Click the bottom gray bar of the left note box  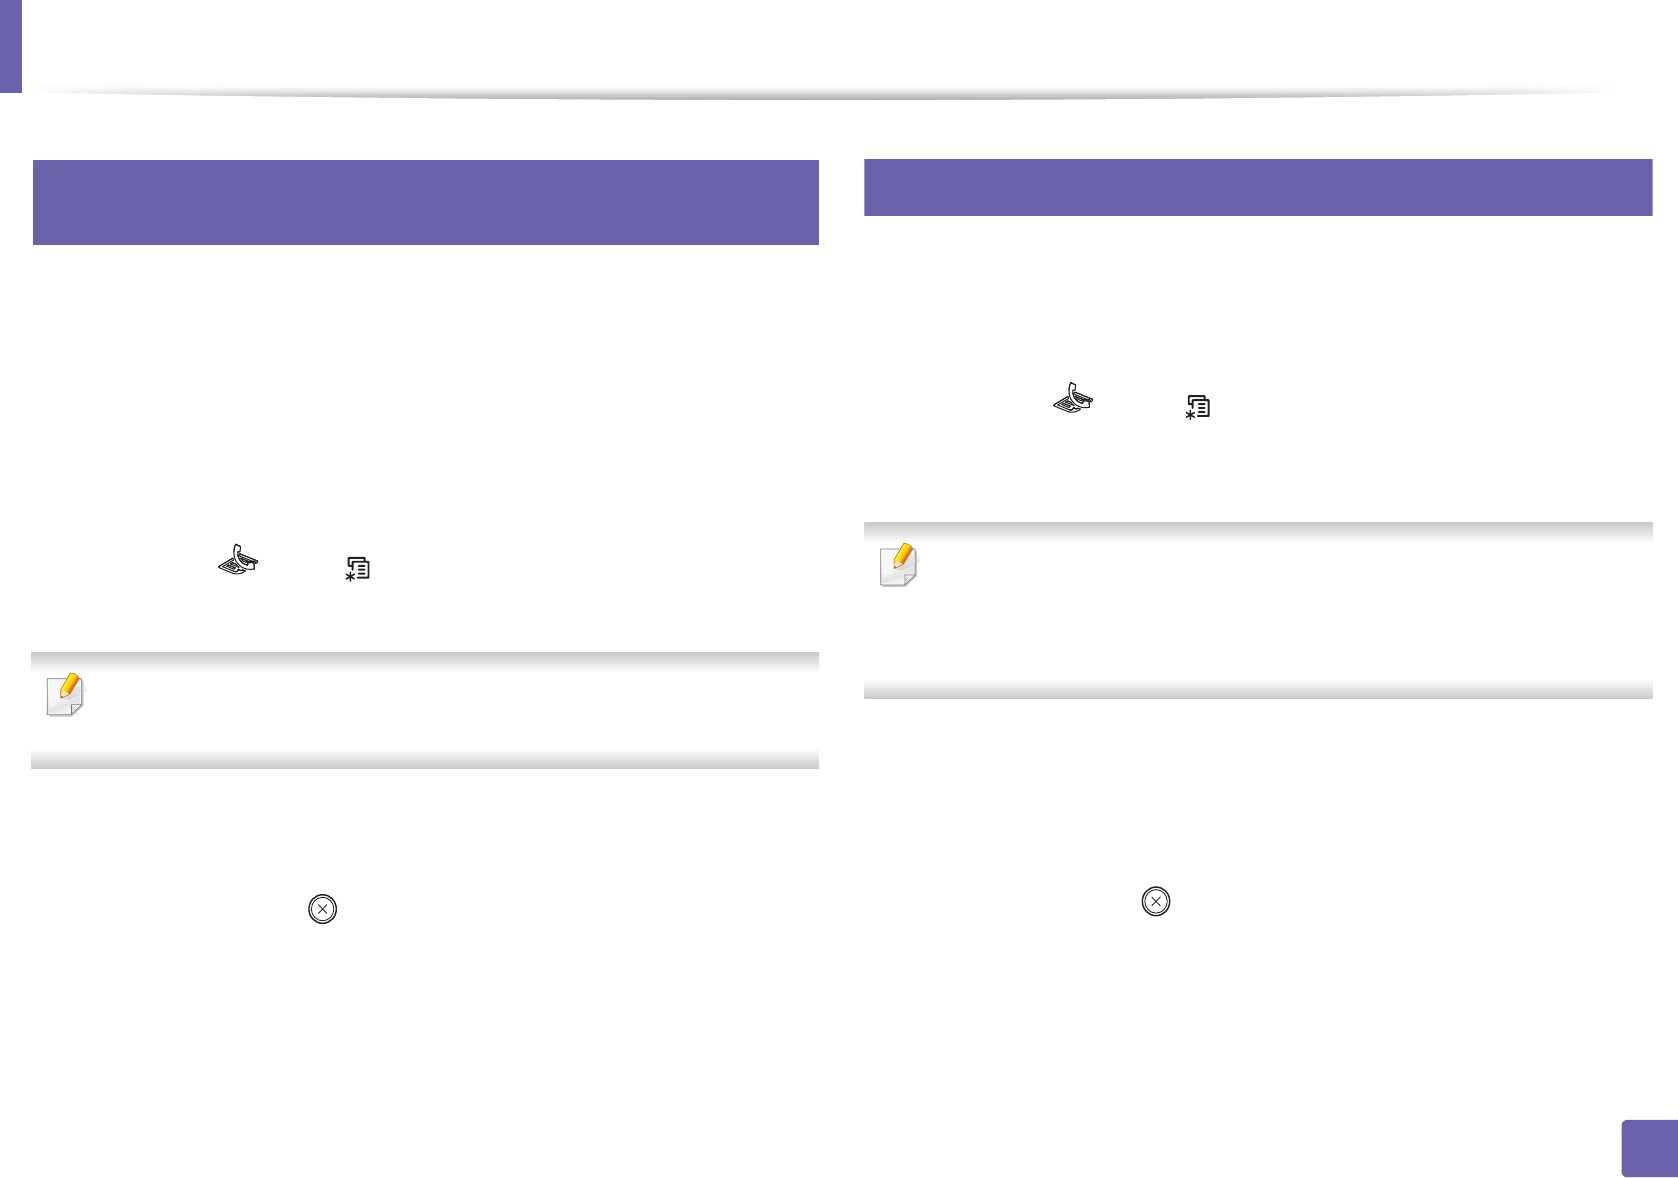tap(425, 761)
